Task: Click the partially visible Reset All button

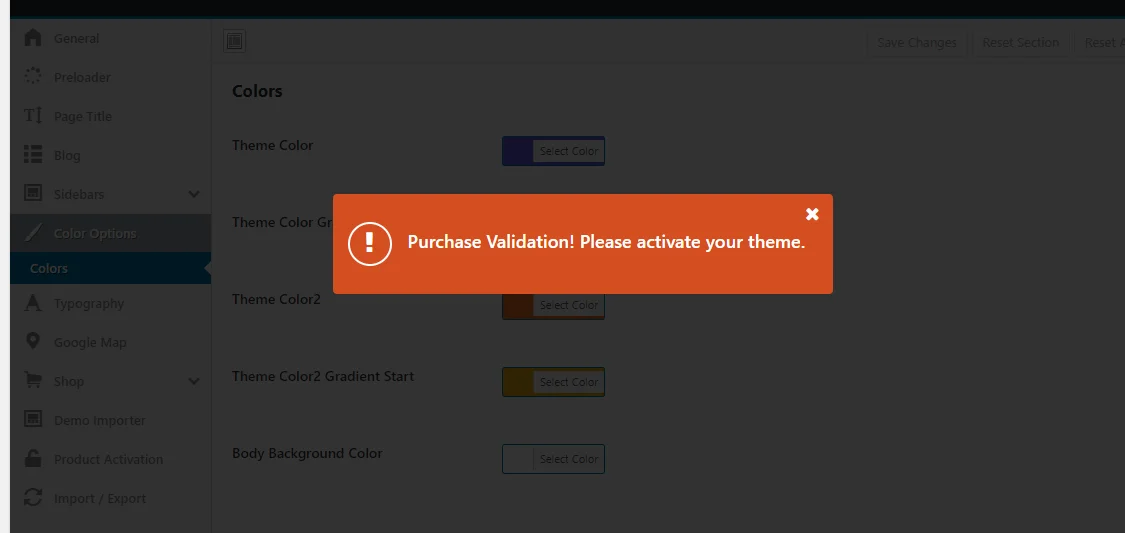Action: coord(1100,42)
